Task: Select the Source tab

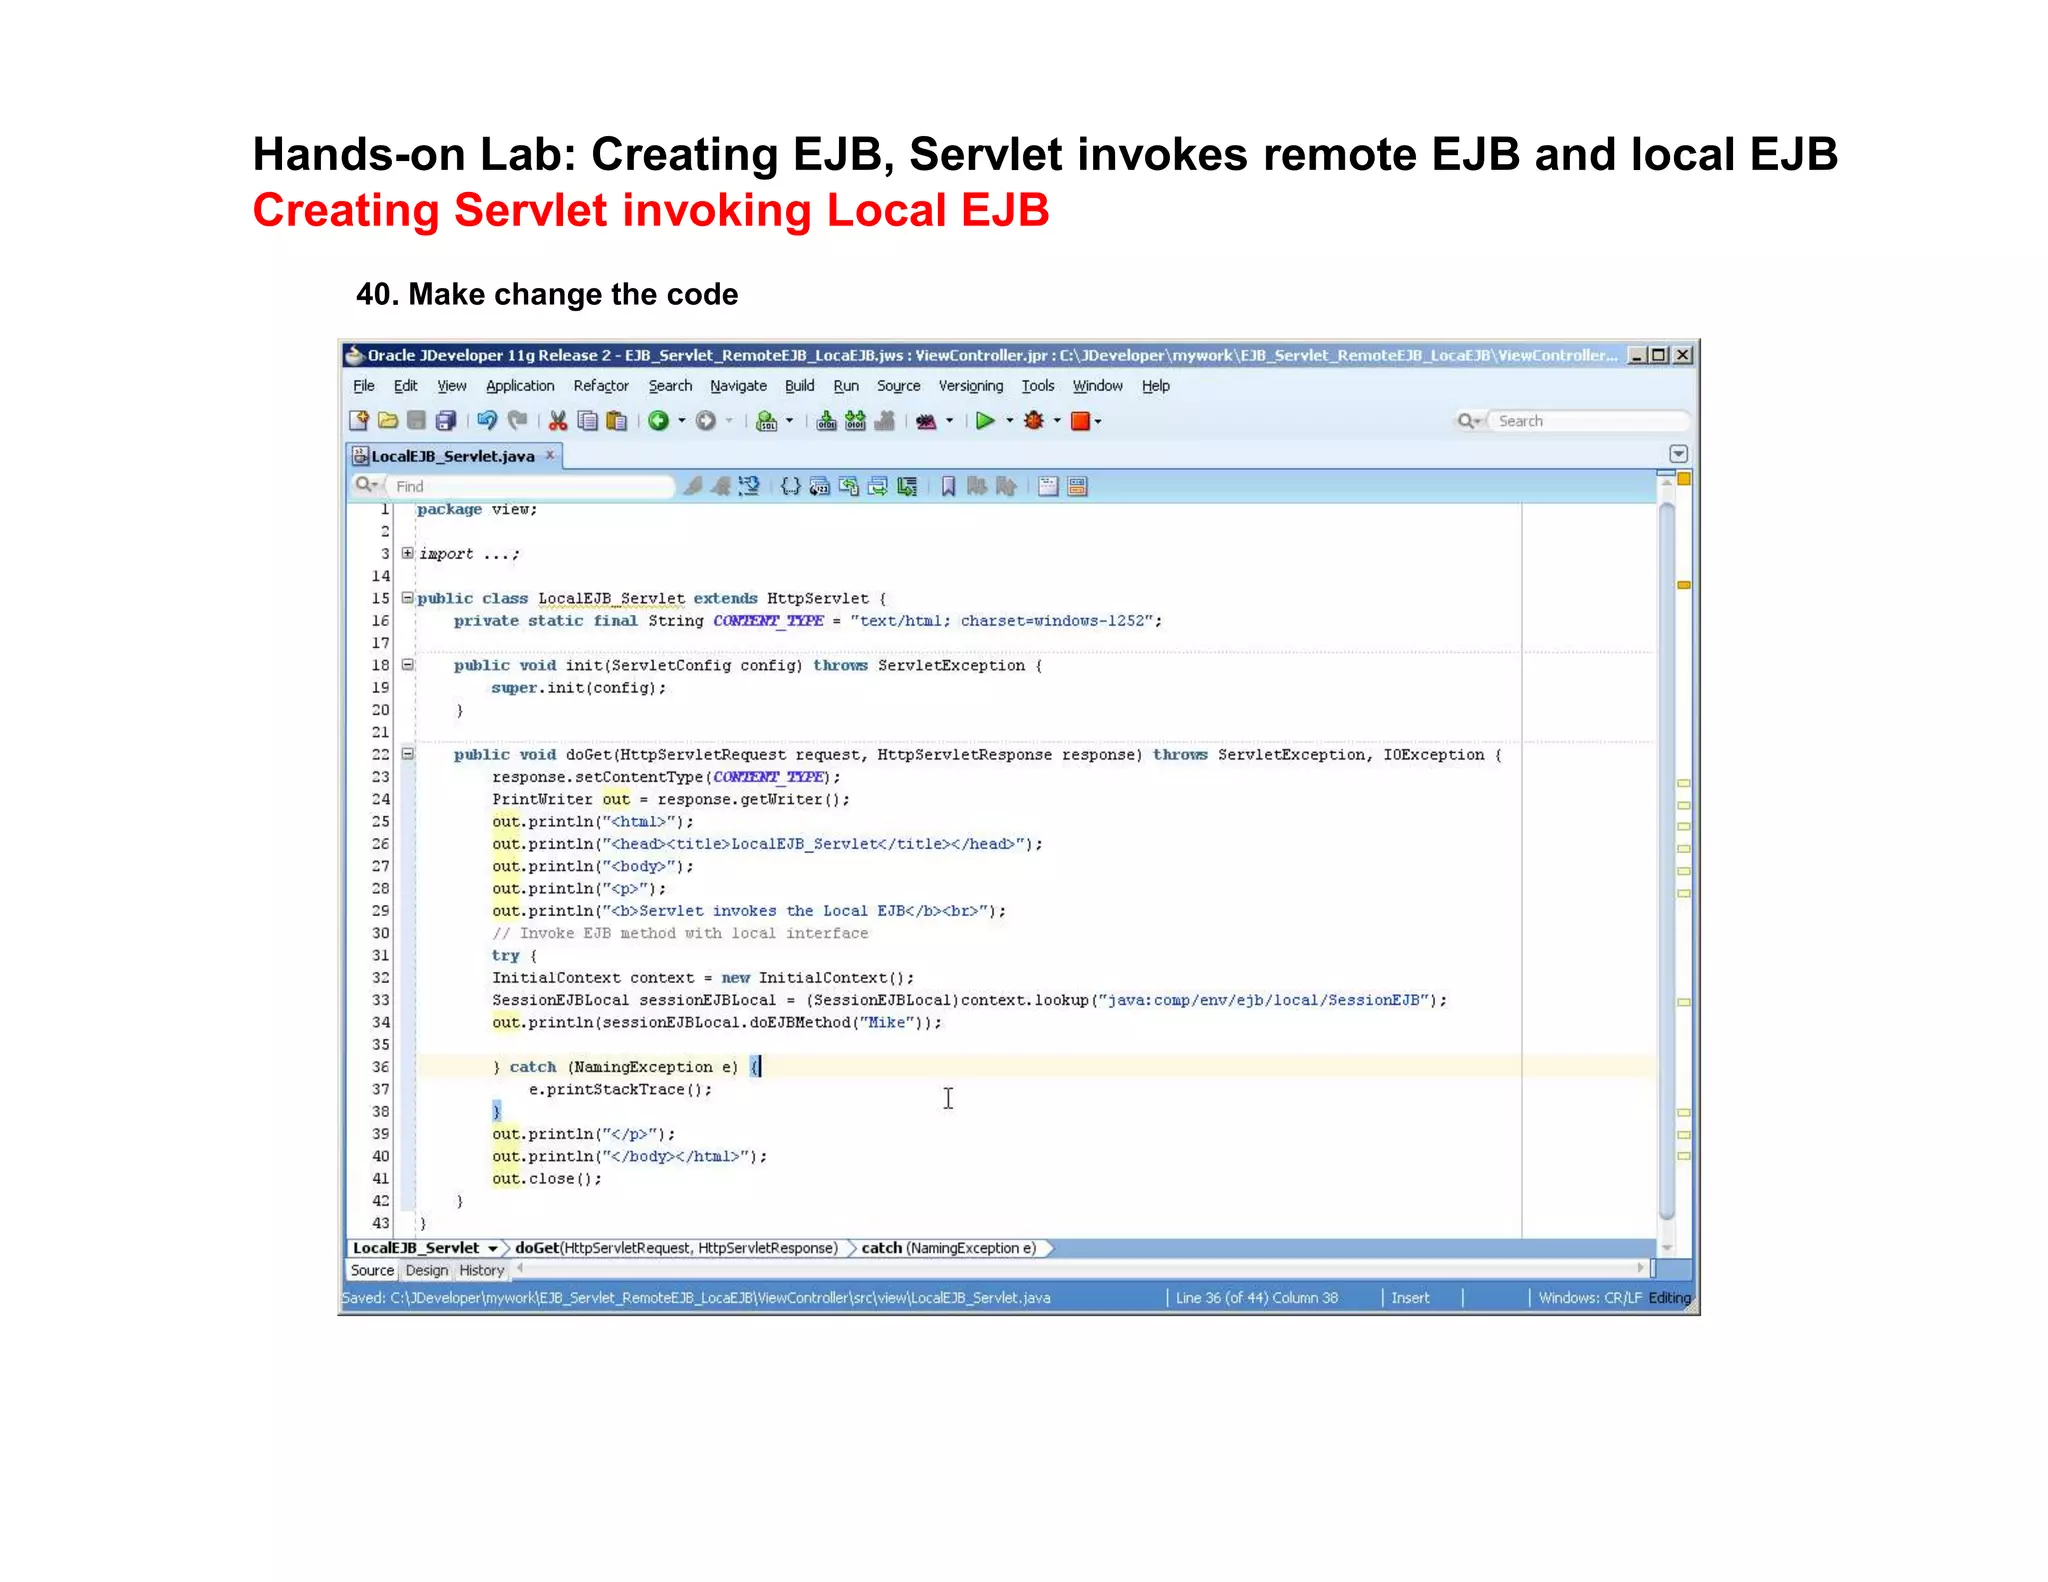Action: coord(372,1270)
